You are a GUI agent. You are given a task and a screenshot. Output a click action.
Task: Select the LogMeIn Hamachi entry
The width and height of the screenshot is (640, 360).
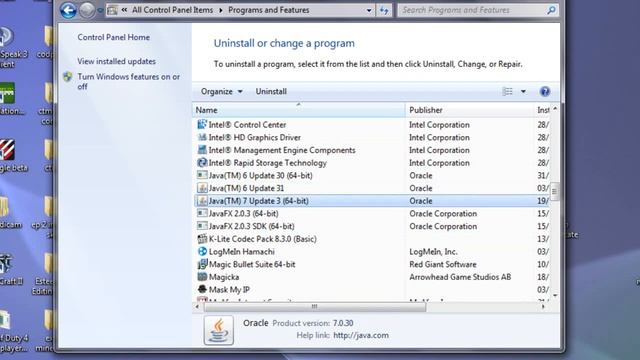click(242, 251)
